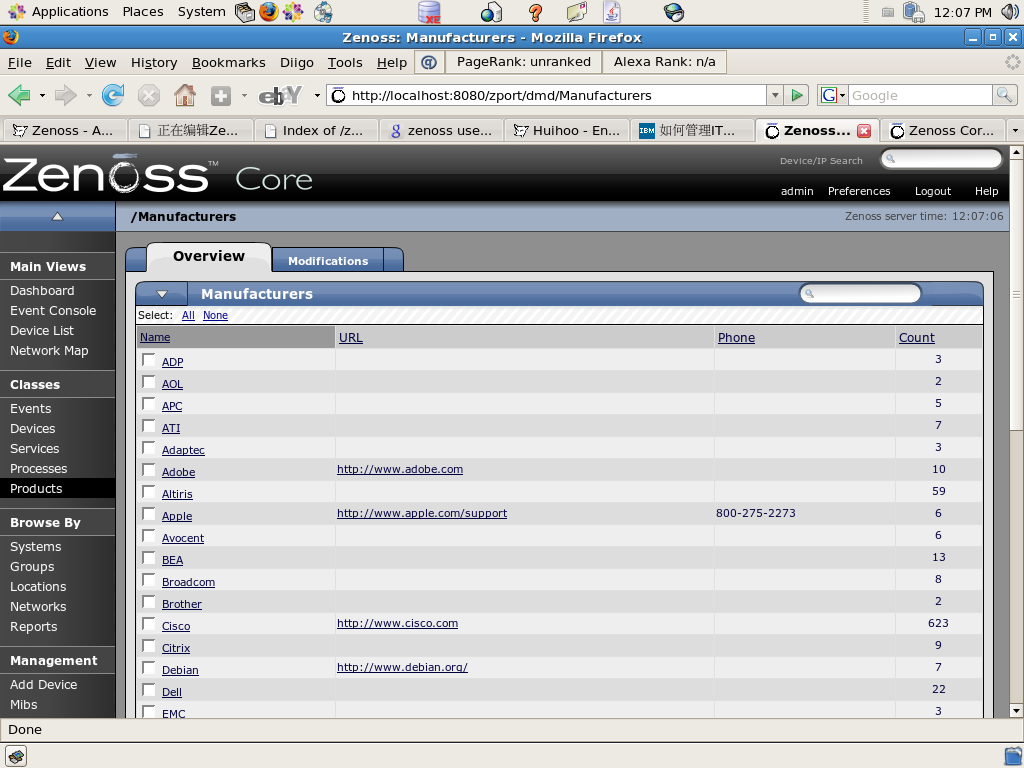Select the ADP row checkbox
1024x768 pixels.
pos(149,360)
